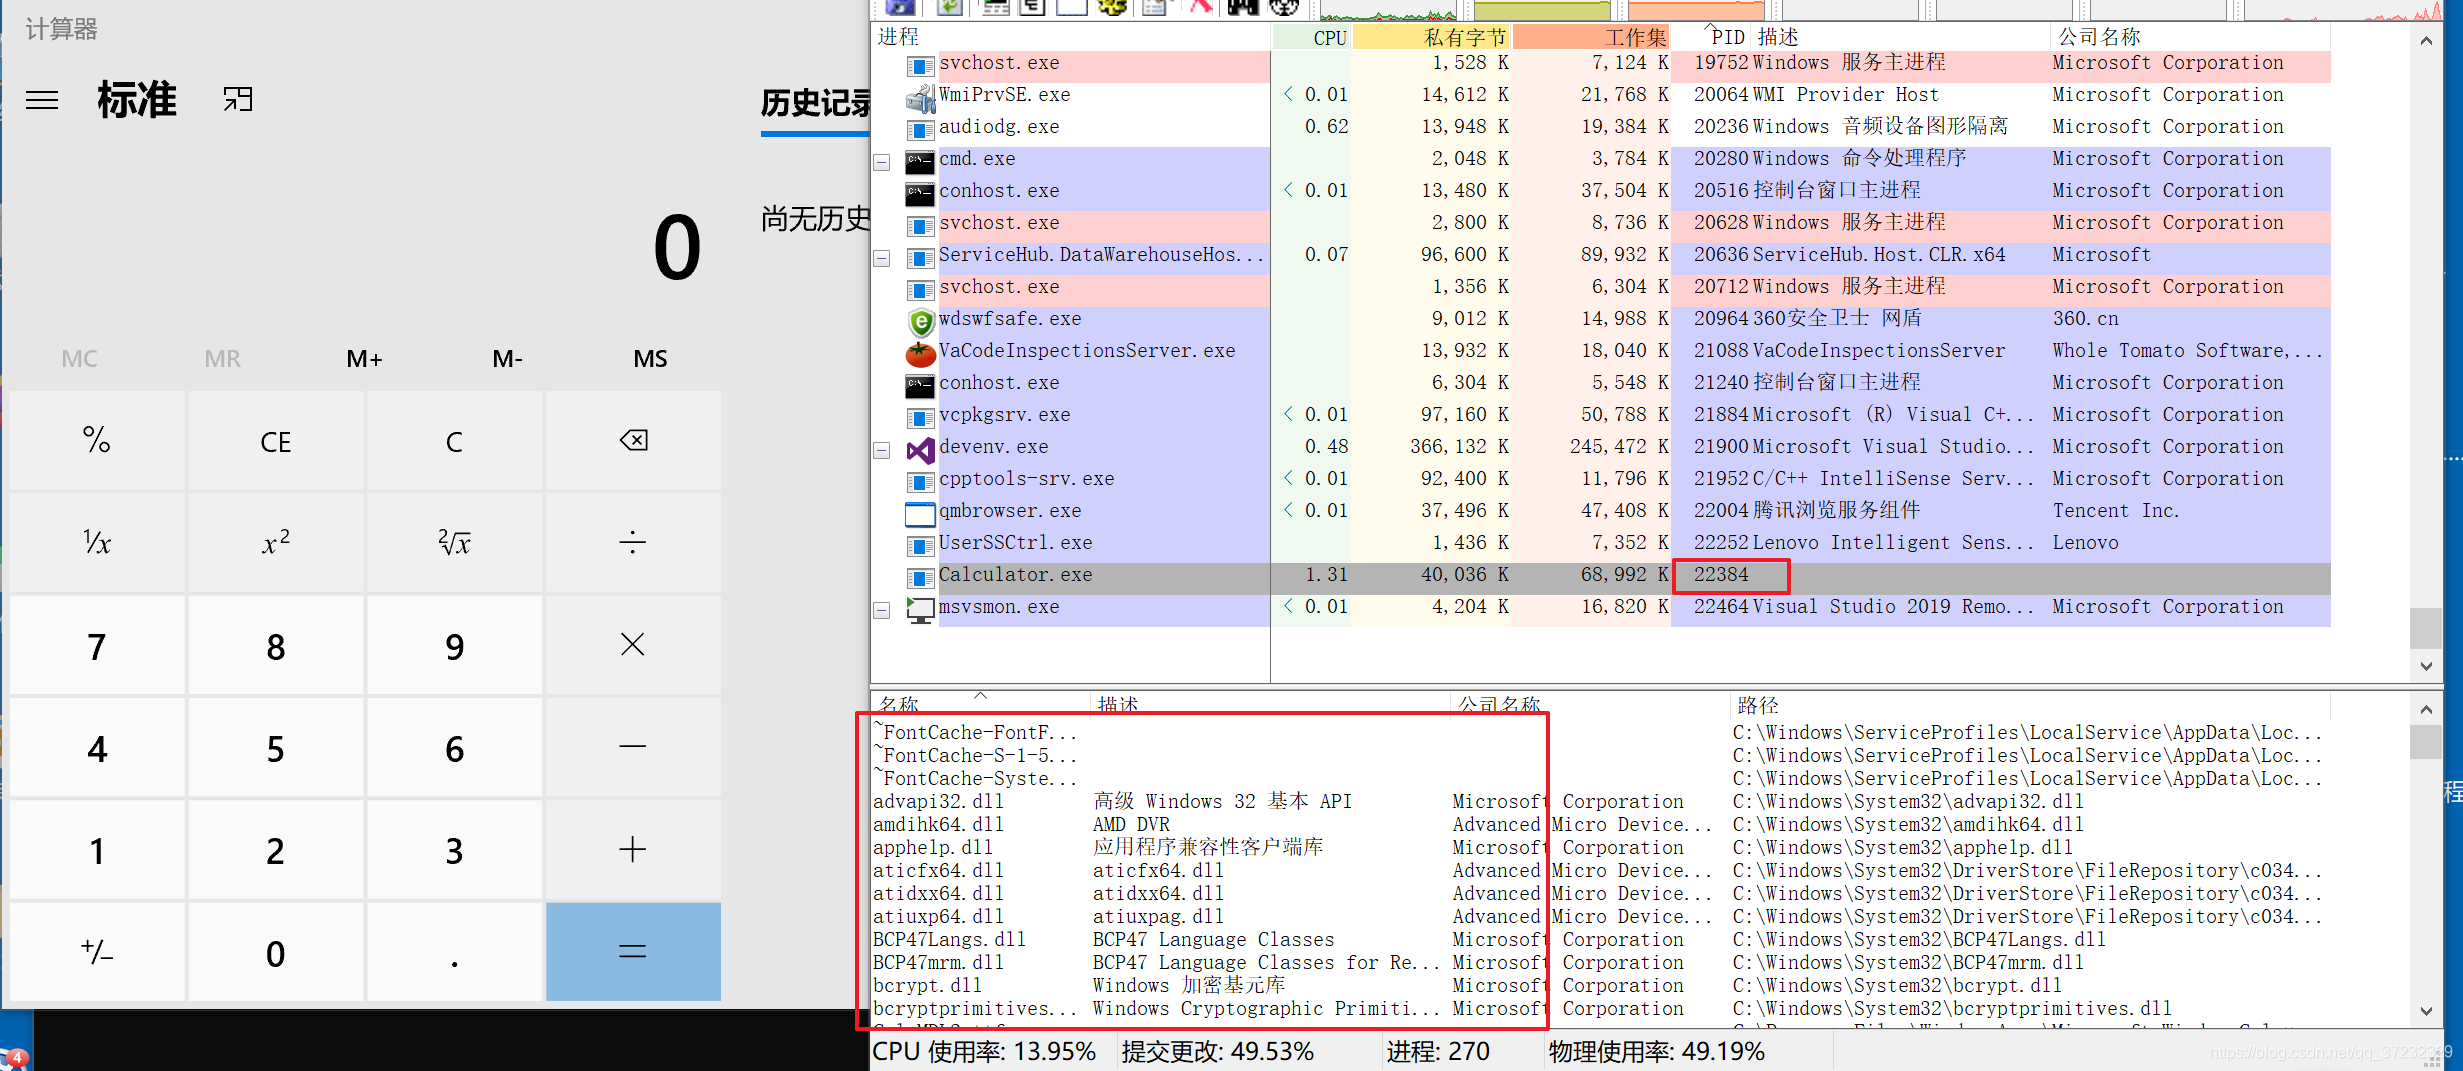
Task: Click the M+ memory add button
Action: [365, 358]
